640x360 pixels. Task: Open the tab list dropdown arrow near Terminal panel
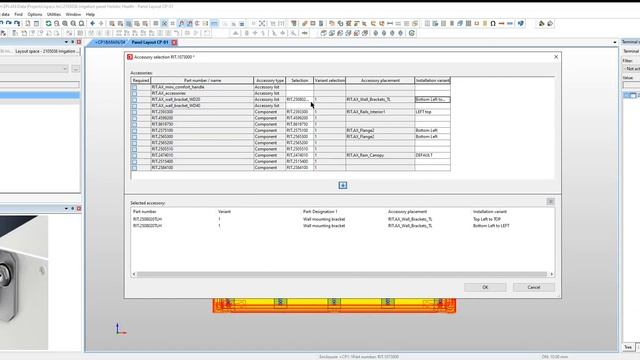coord(615,42)
